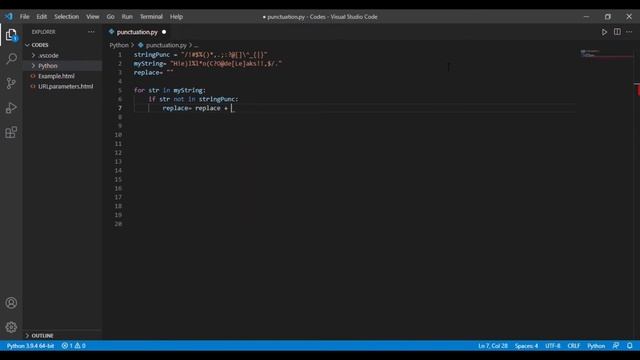Screen dimensions: 640x360
Task: Close the punctuation.py tab via unsaved dot
Action: click(164, 32)
